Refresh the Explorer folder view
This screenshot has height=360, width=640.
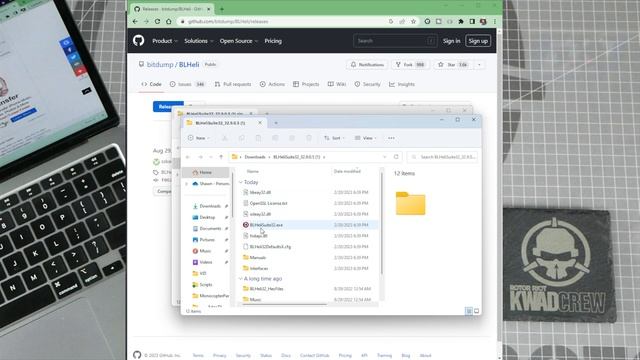click(396, 157)
